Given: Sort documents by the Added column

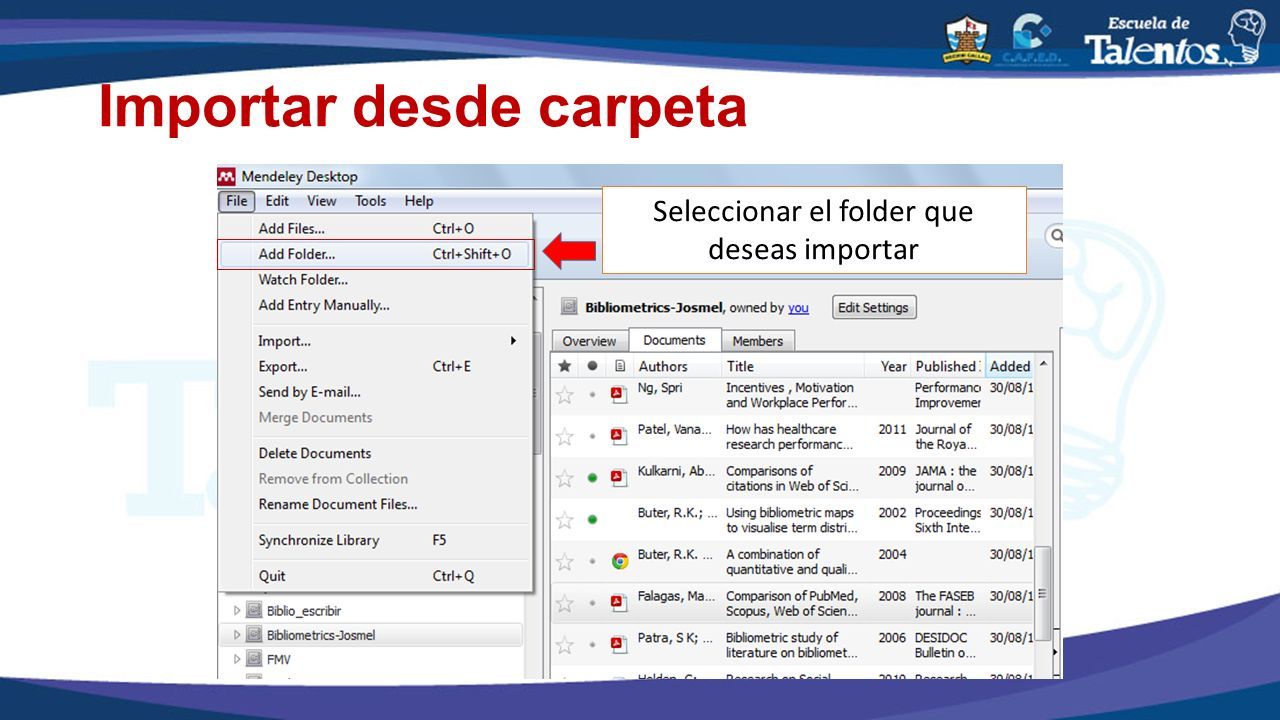Looking at the screenshot, I should [x=1010, y=366].
